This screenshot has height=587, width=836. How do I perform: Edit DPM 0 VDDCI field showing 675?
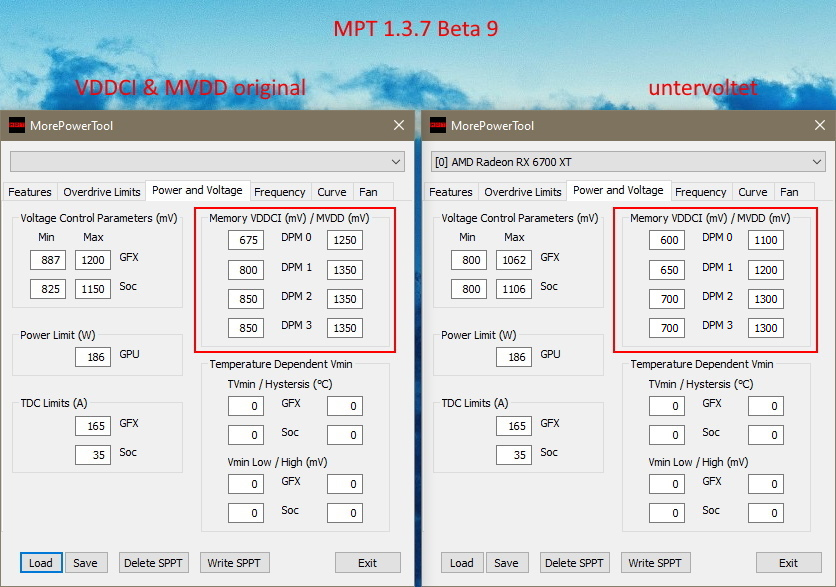[x=246, y=240]
